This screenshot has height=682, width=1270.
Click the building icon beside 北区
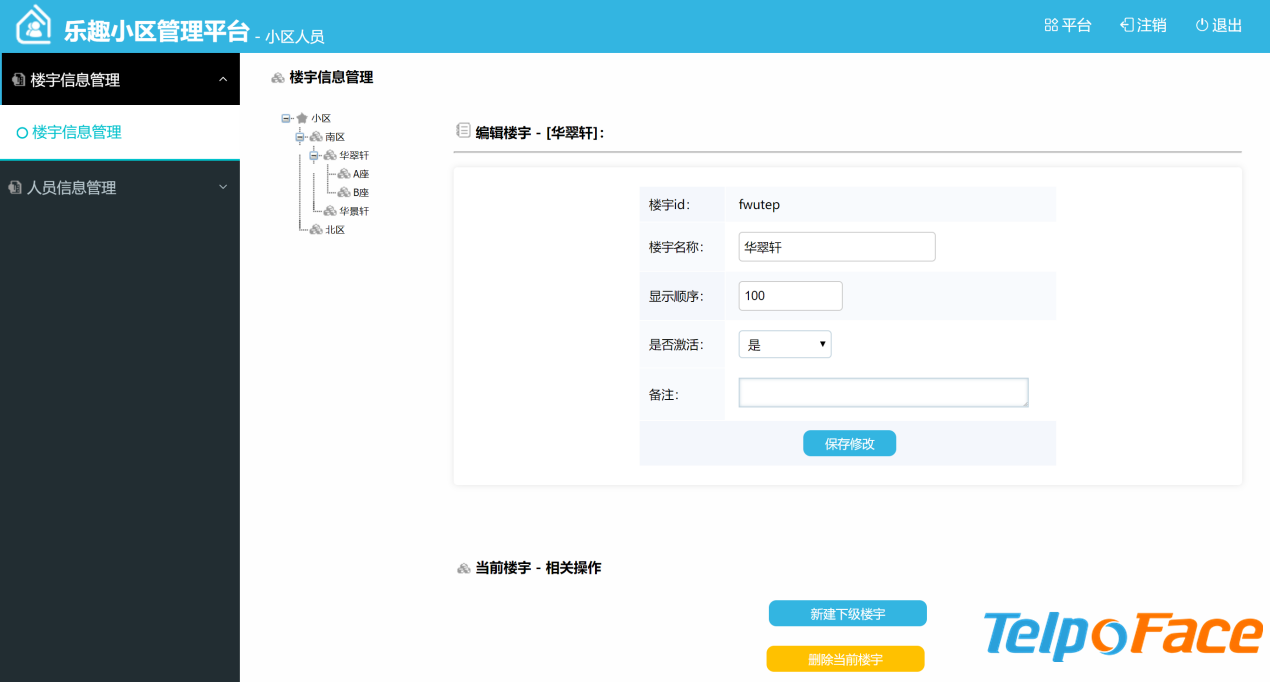[x=316, y=230]
